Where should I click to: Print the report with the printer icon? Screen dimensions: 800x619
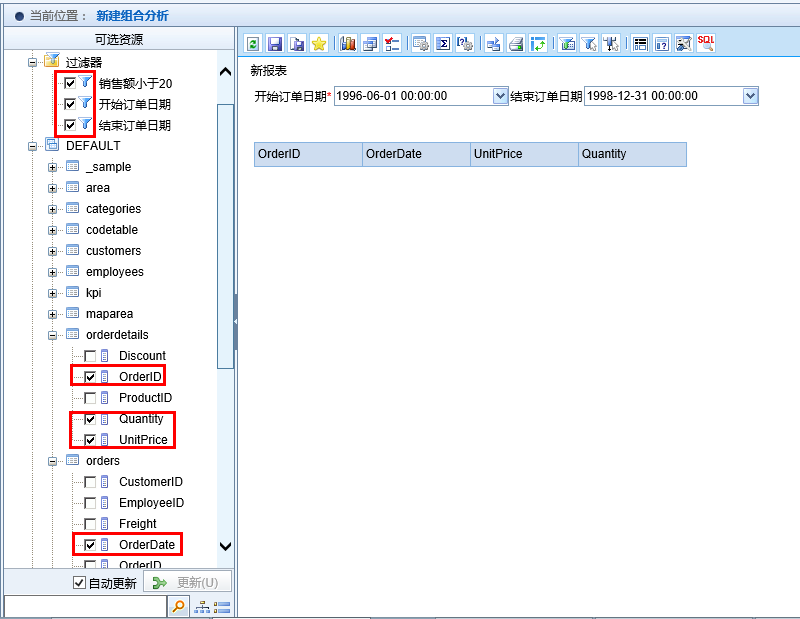tap(516, 44)
